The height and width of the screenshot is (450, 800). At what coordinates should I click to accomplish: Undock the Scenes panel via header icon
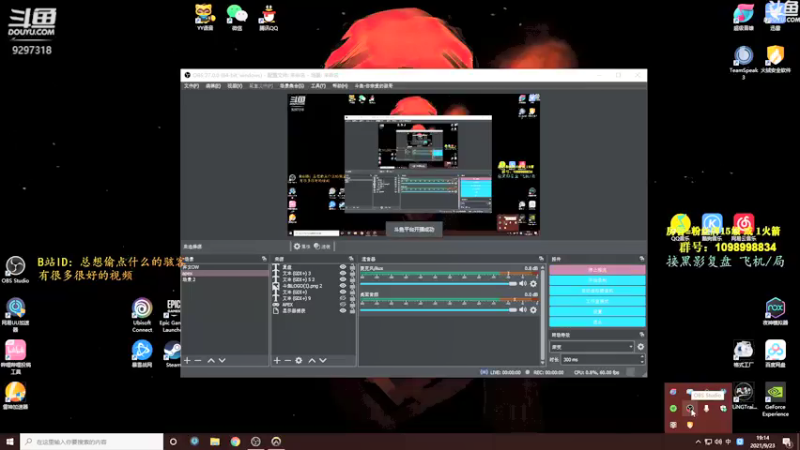[264, 259]
